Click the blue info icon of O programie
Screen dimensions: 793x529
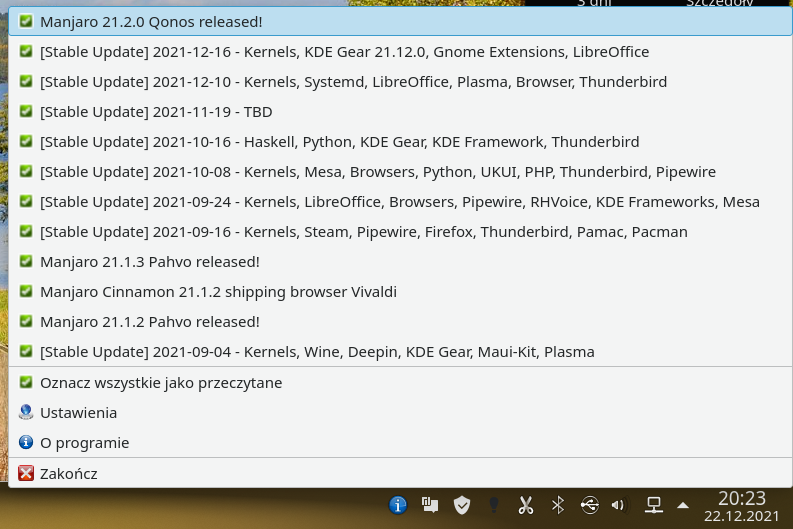click(x=26, y=442)
